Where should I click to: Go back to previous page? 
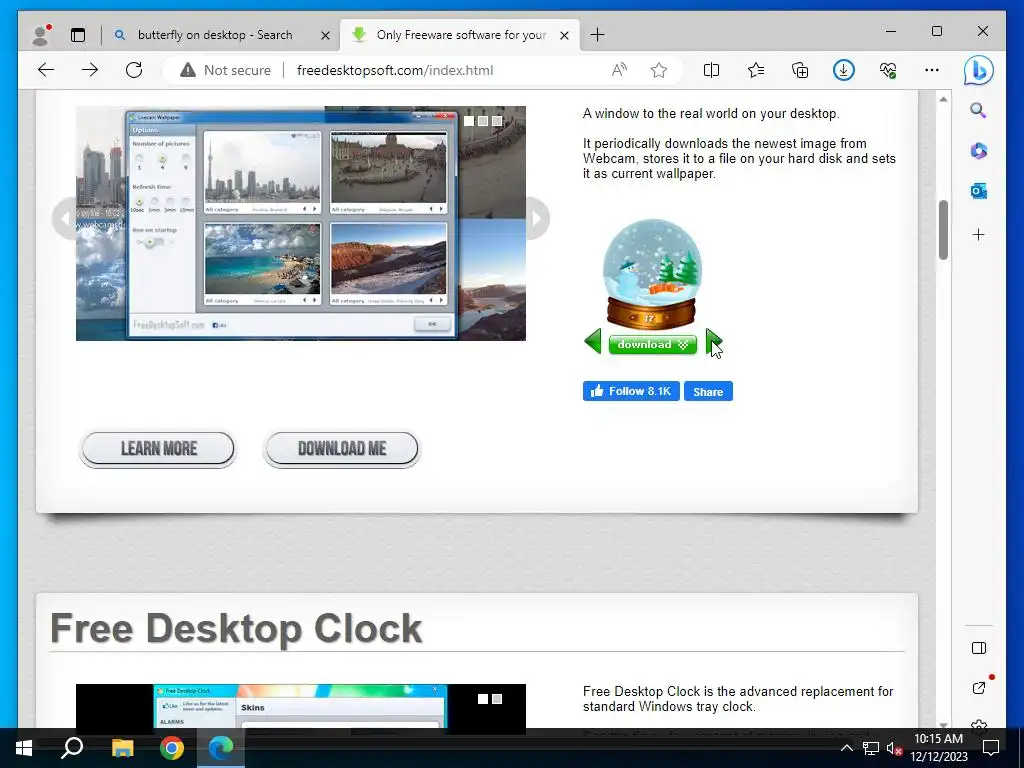click(46, 70)
